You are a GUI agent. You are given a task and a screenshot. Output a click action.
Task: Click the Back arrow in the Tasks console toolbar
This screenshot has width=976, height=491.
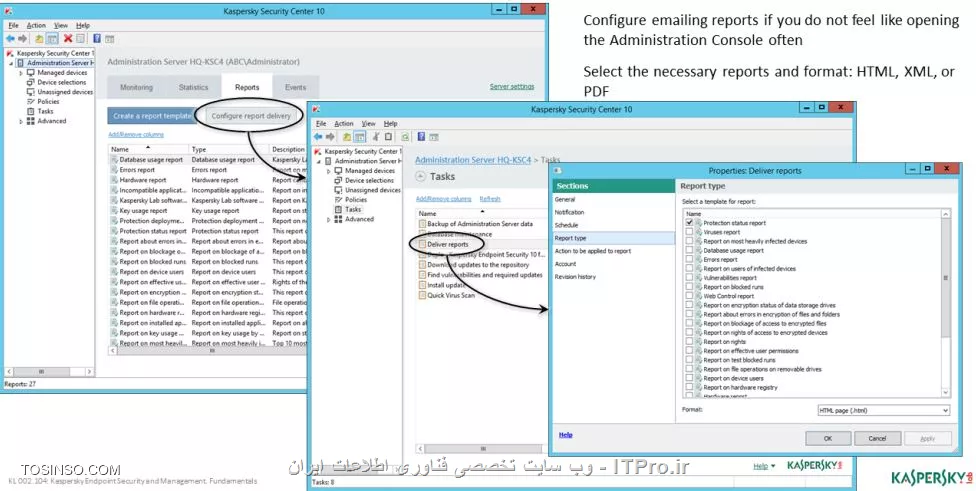pyautogui.click(x=318, y=137)
